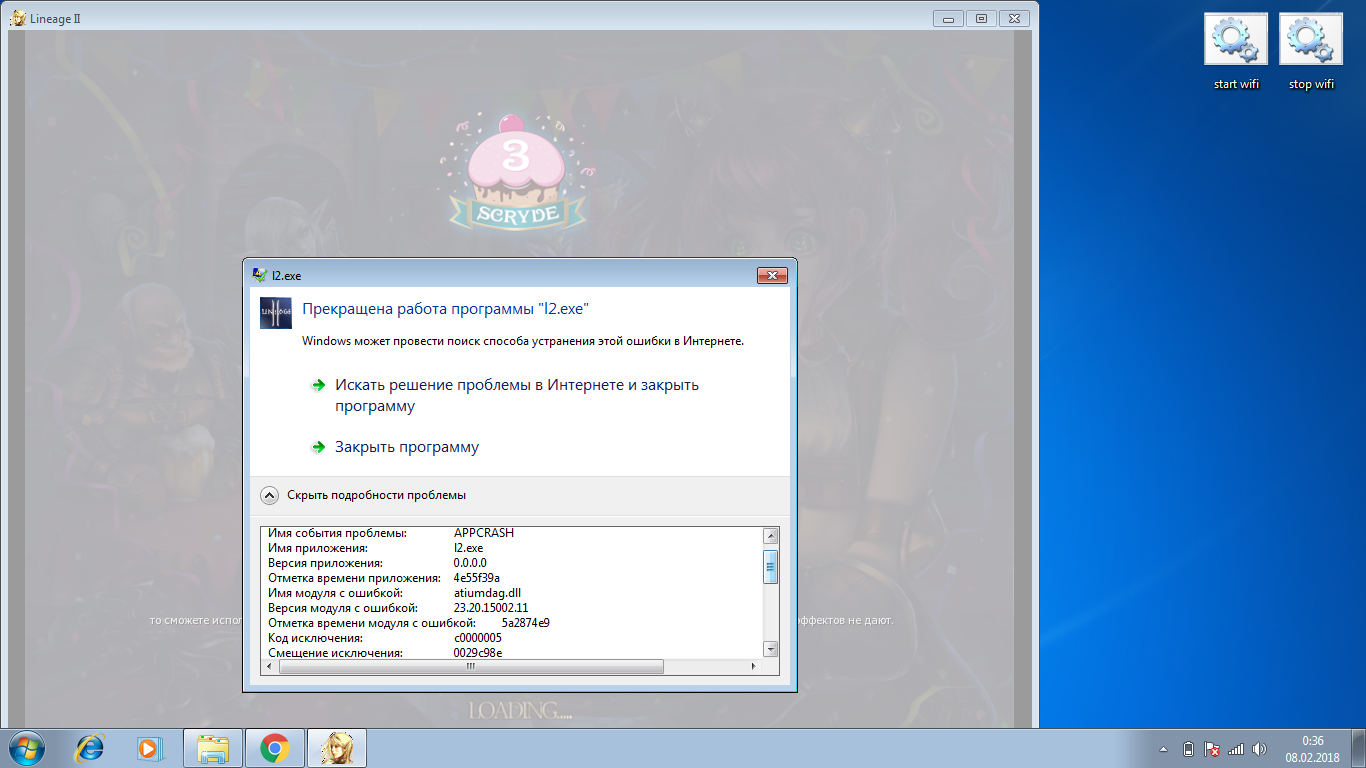The height and width of the screenshot is (768, 1366).
Task: Click the horizontal scrollbar right arrow
Action: pyautogui.click(x=754, y=666)
